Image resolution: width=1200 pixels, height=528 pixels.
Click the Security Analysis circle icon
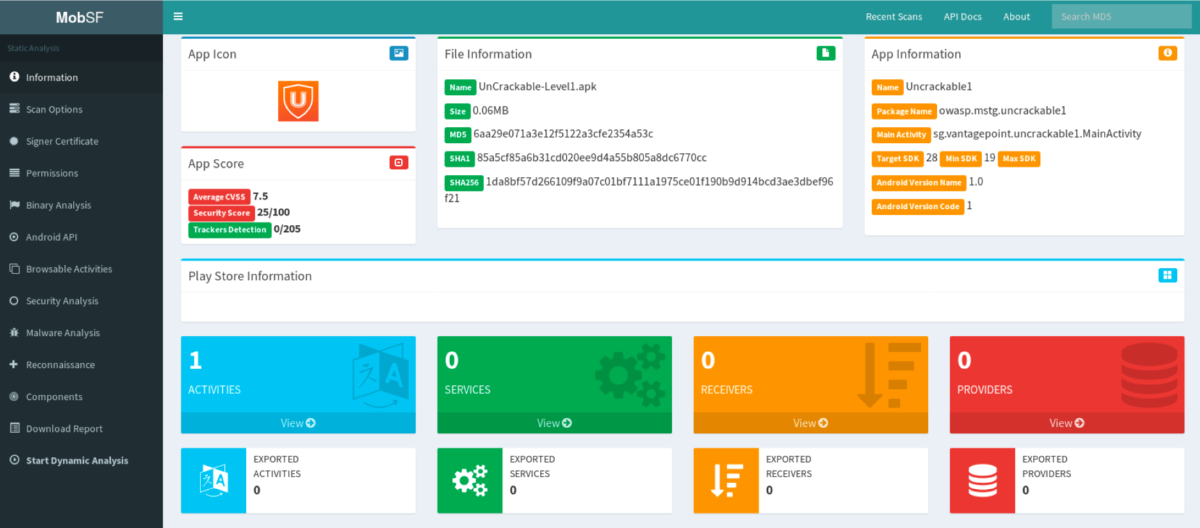coord(15,301)
